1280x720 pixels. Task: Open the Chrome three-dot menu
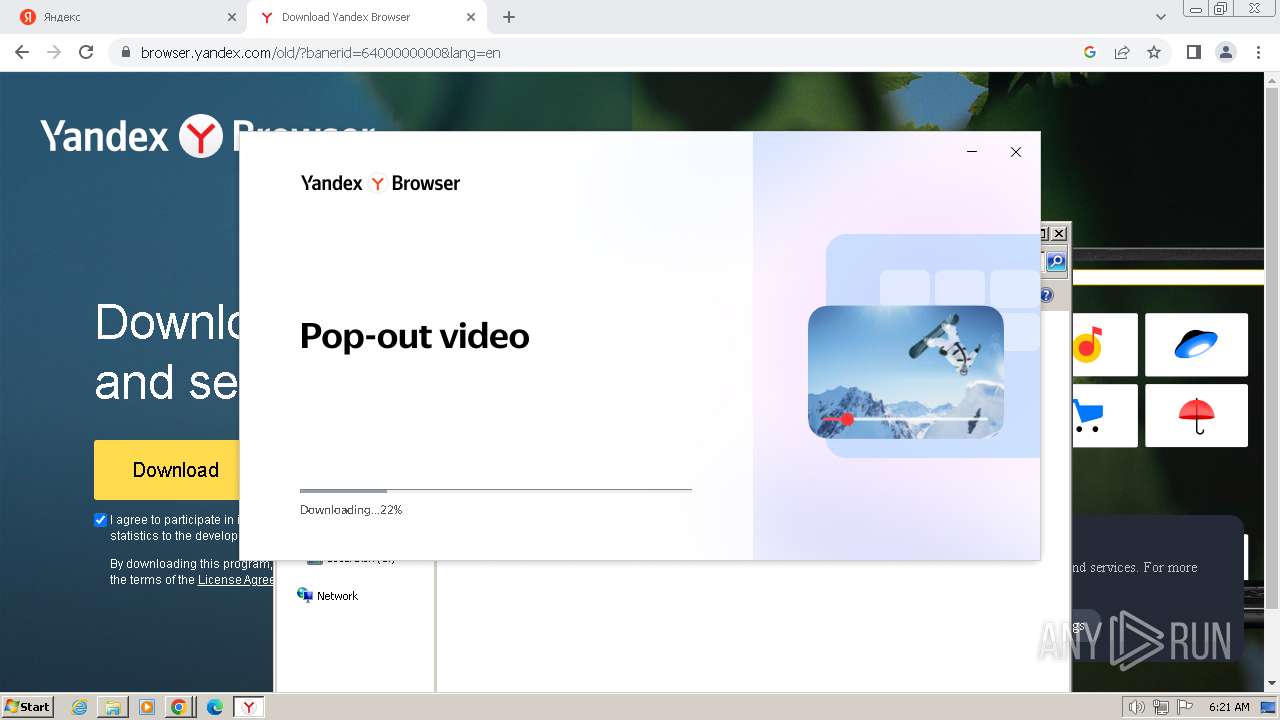1258,52
